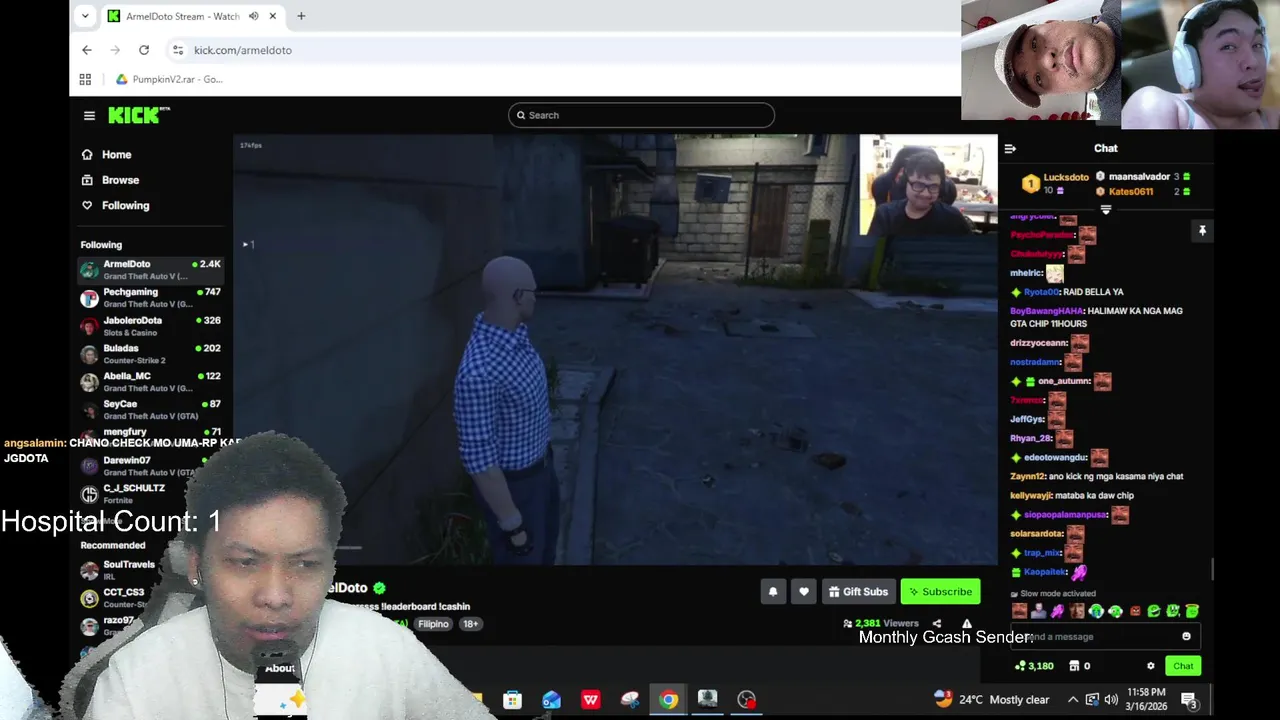Share the stream via share icon
The height and width of the screenshot is (720, 1280).
937,623
